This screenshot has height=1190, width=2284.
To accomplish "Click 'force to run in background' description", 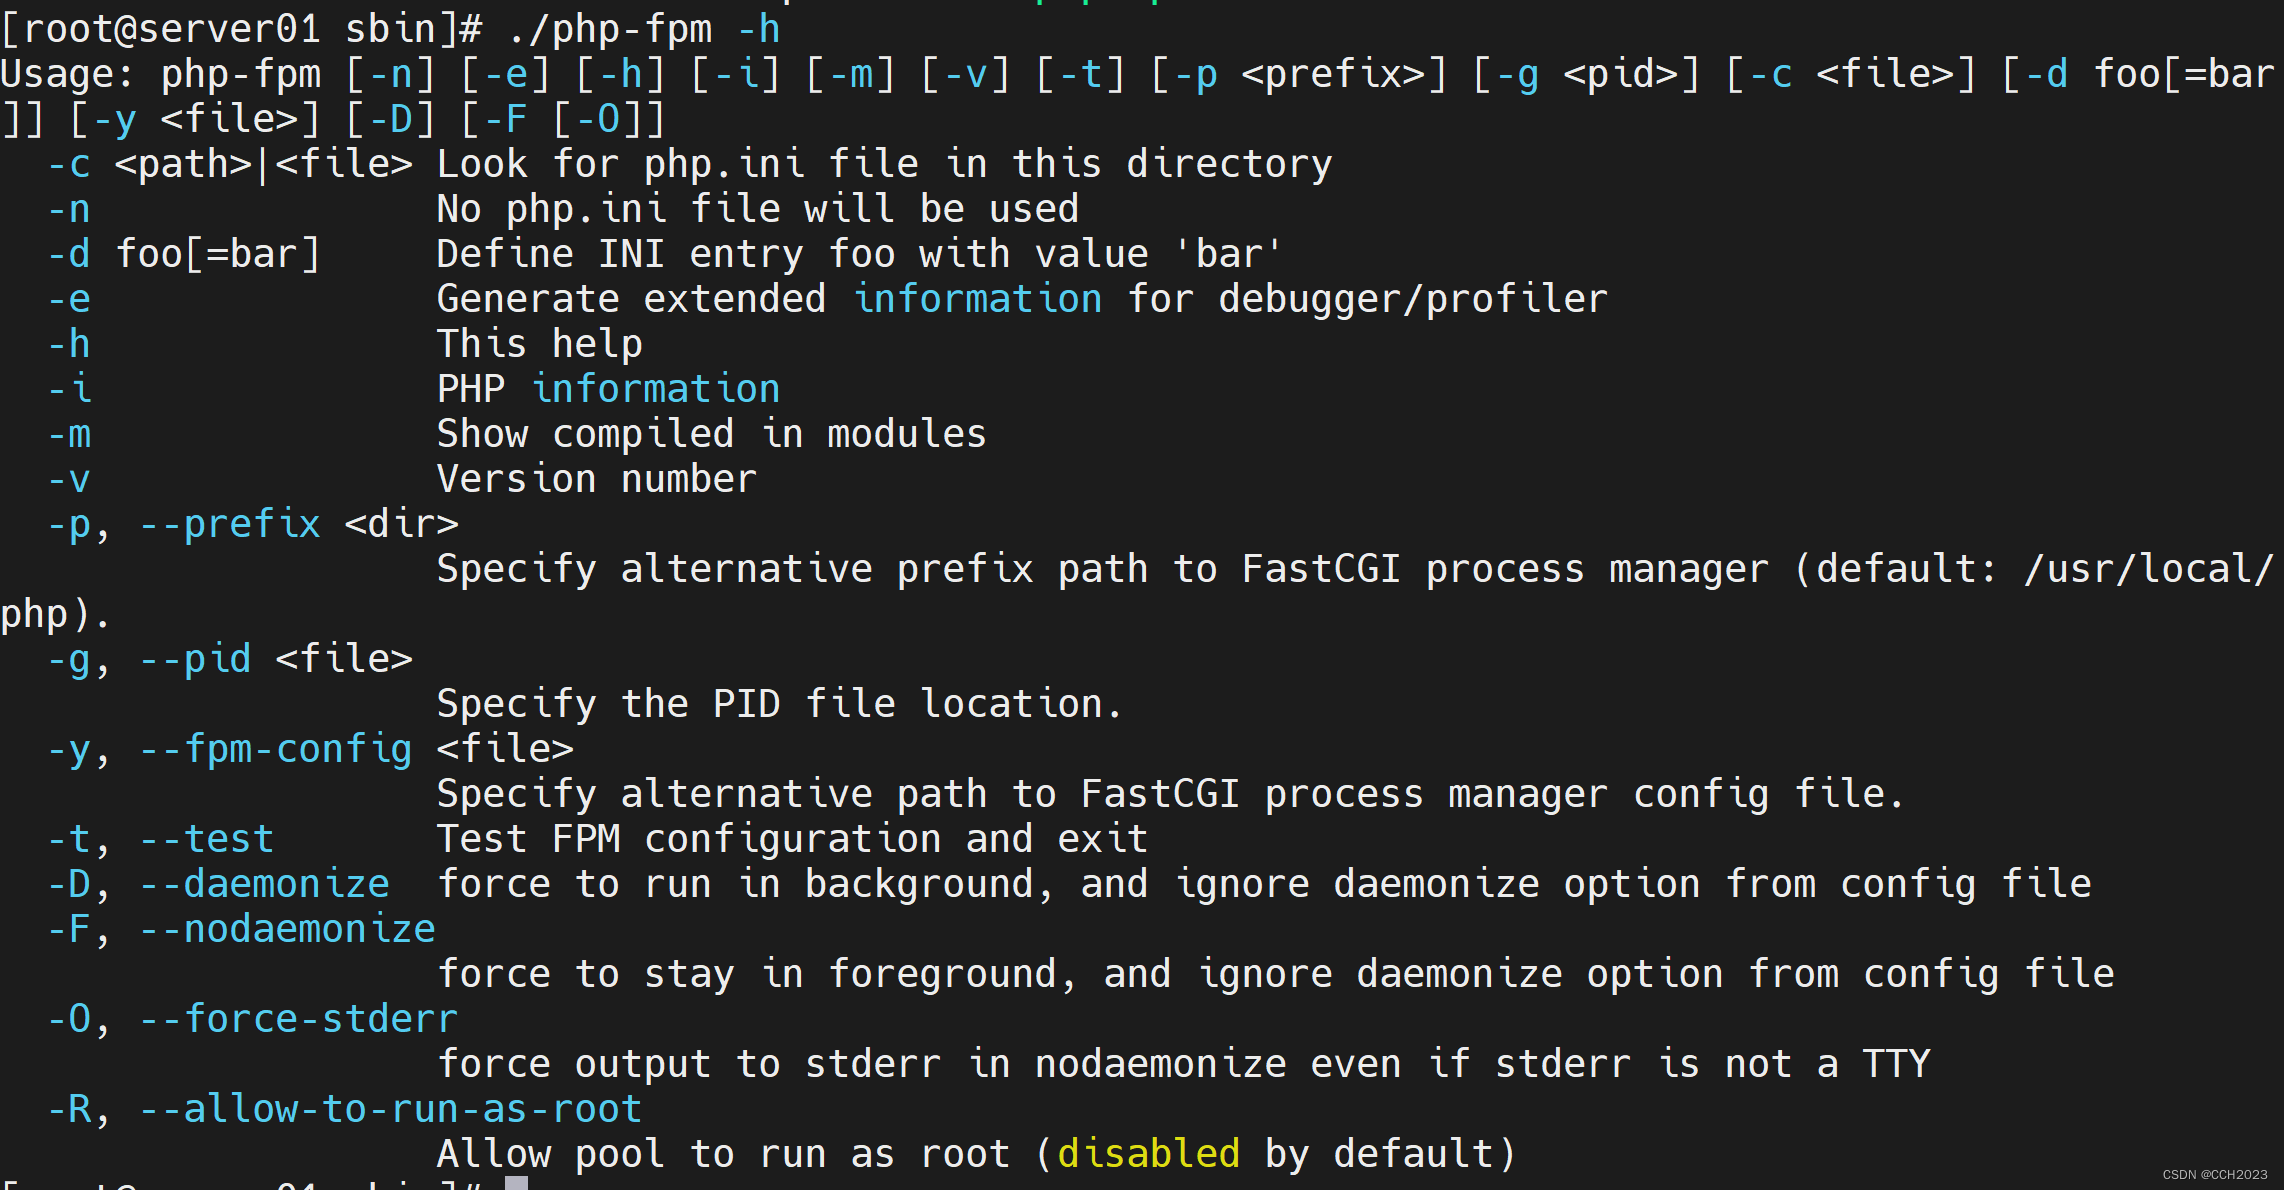I will pyautogui.click(x=1265, y=884).
